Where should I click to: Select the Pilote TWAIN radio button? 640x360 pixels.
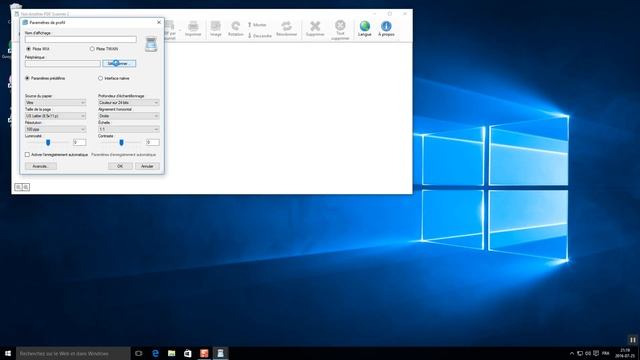pyautogui.click(x=92, y=49)
